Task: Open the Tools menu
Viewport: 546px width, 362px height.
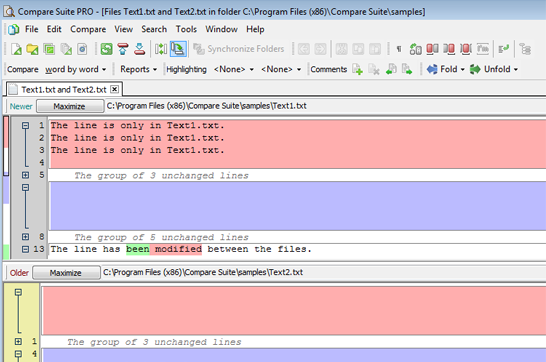Action: click(186, 29)
